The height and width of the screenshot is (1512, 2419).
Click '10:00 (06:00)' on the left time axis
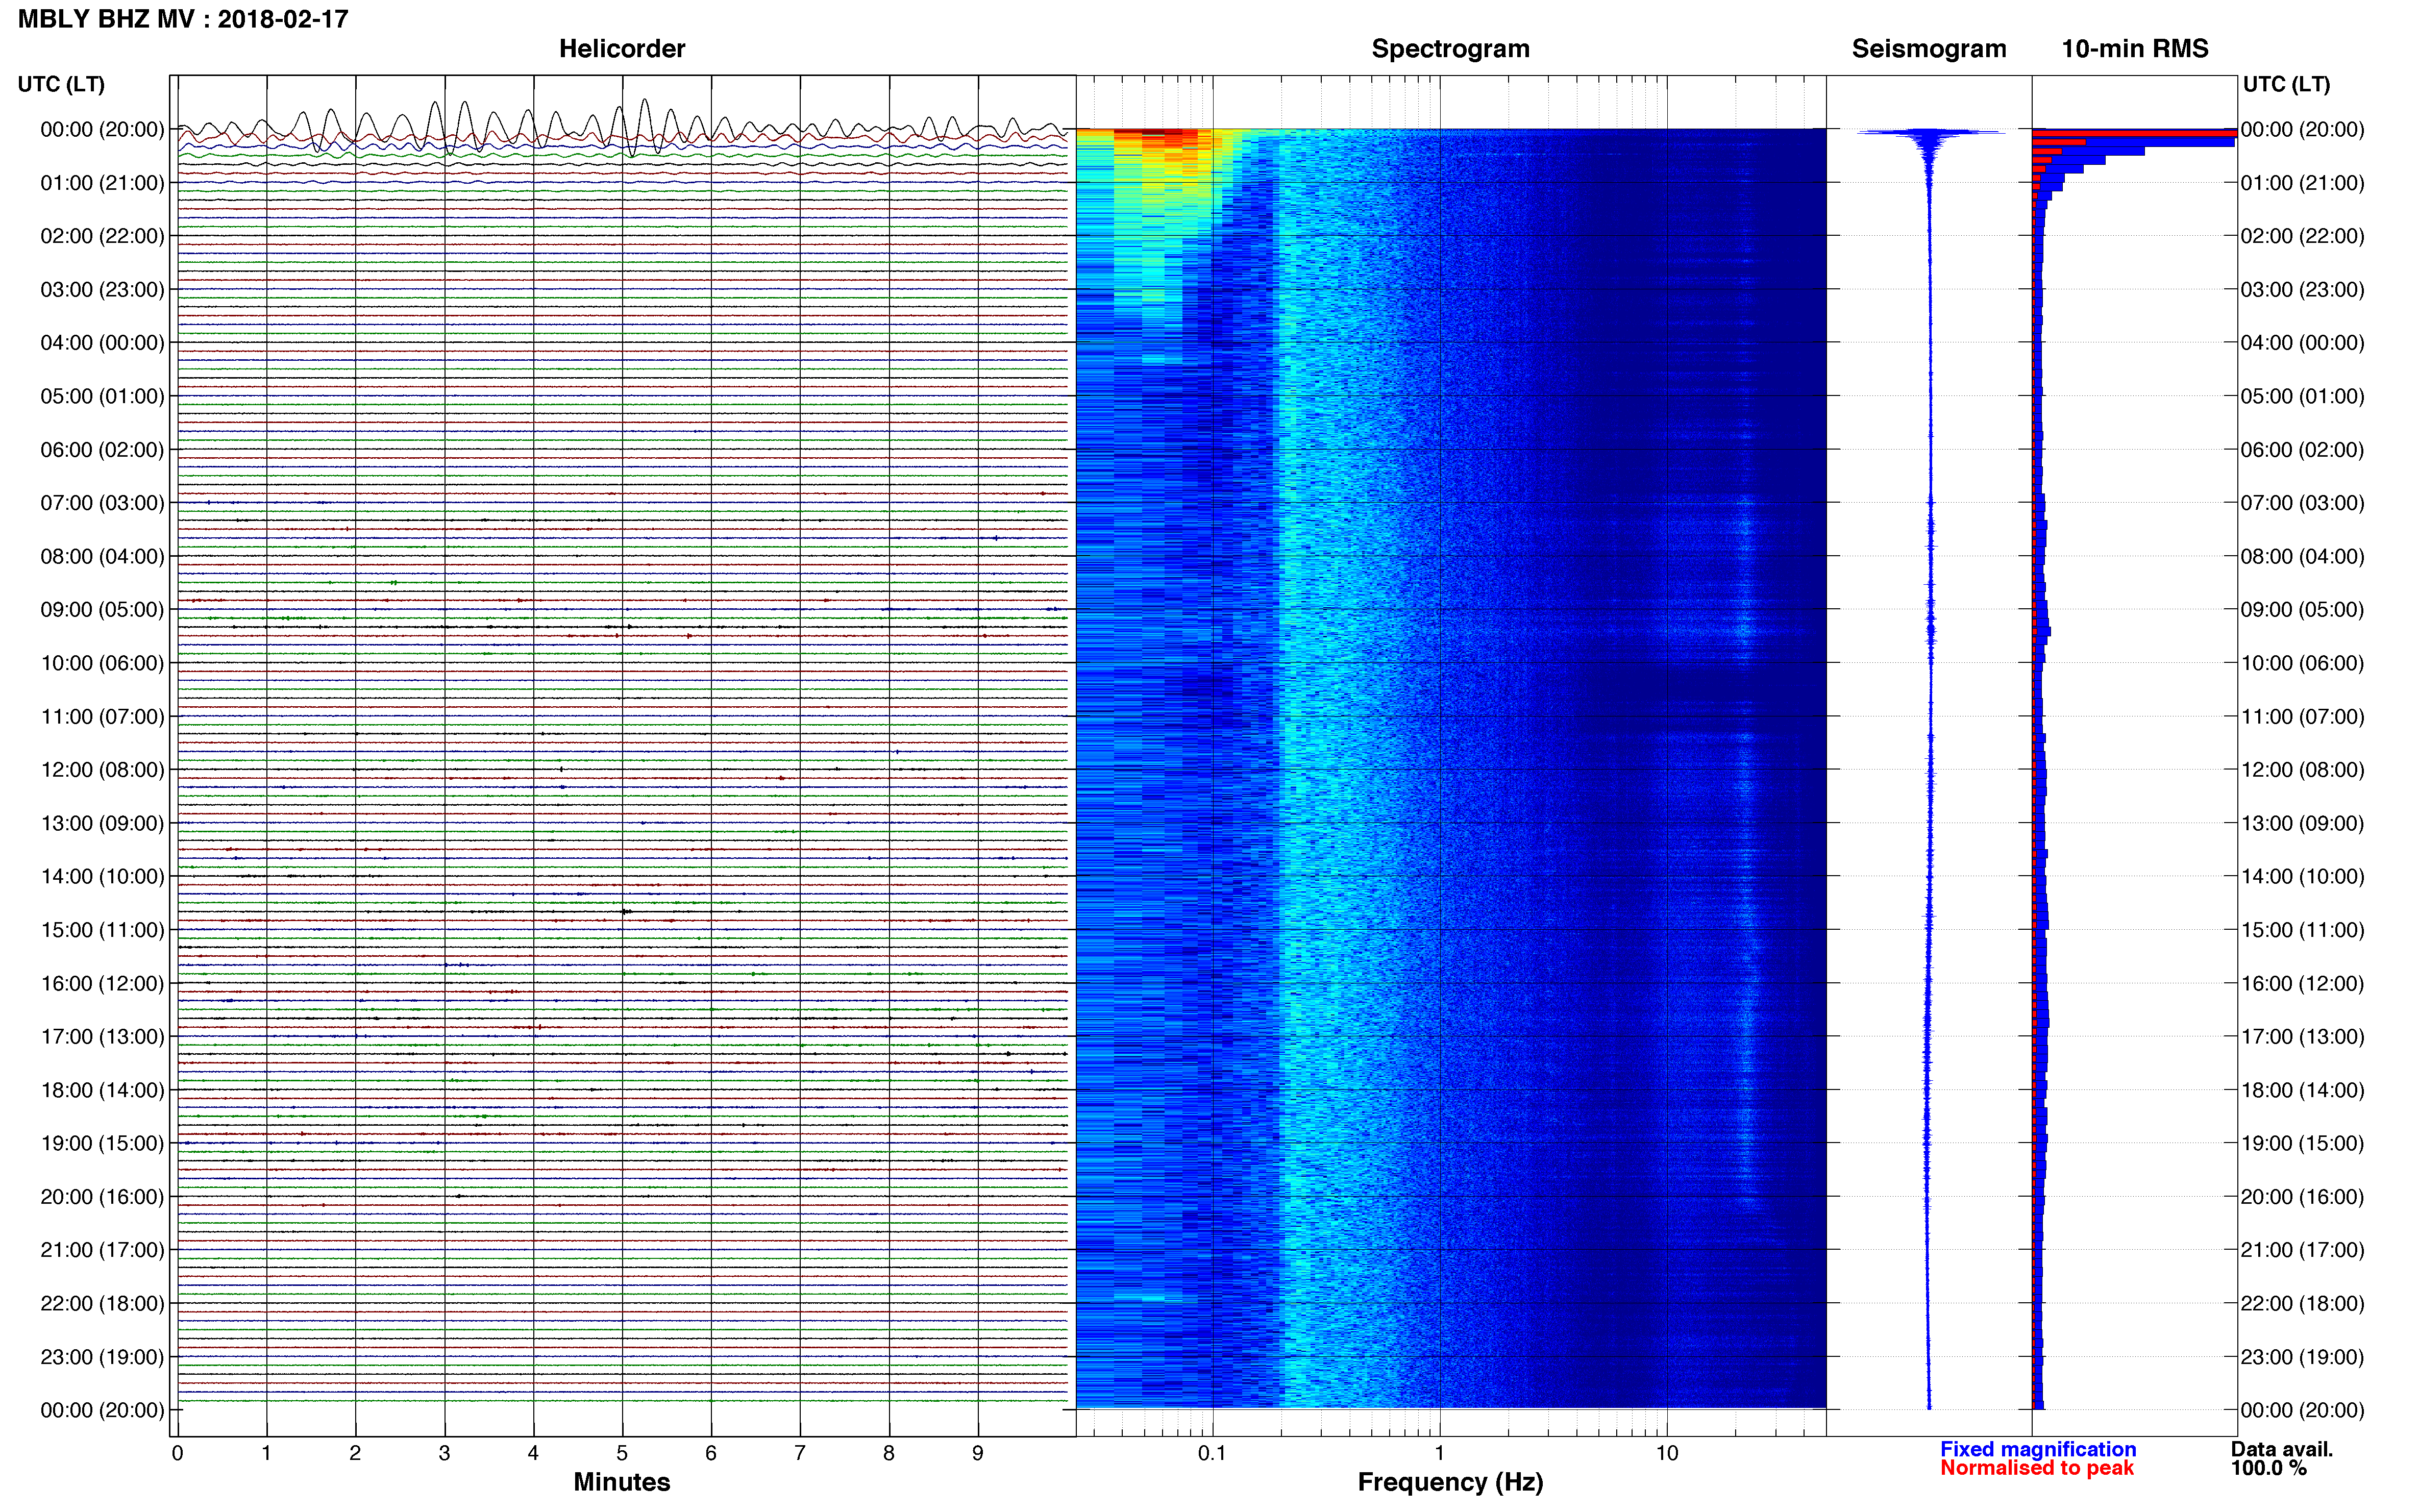(x=102, y=663)
